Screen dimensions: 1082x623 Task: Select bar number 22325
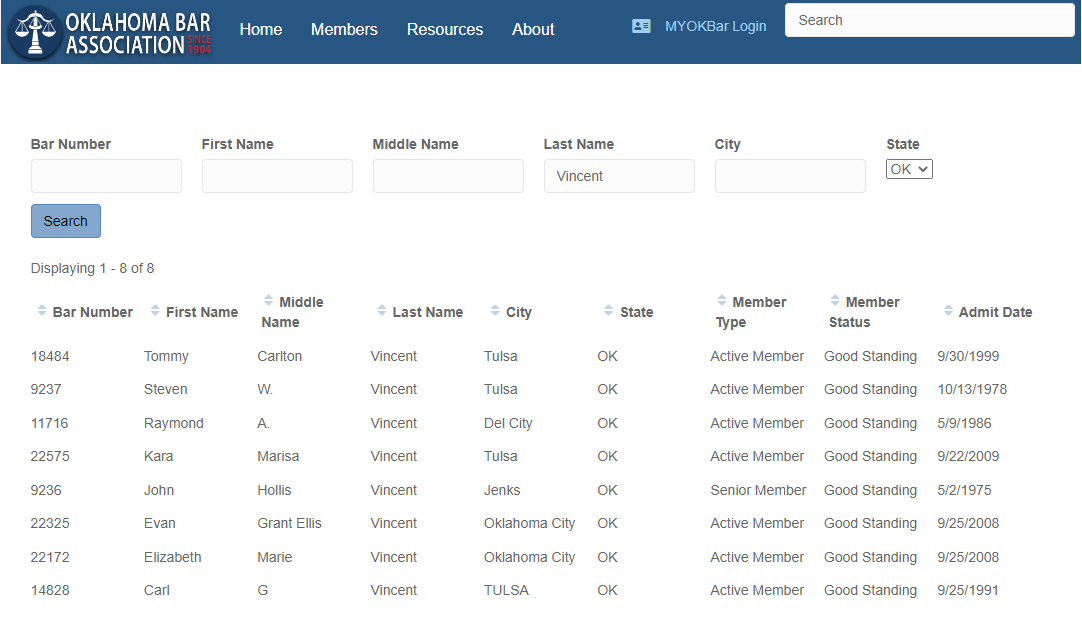[50, 523]
